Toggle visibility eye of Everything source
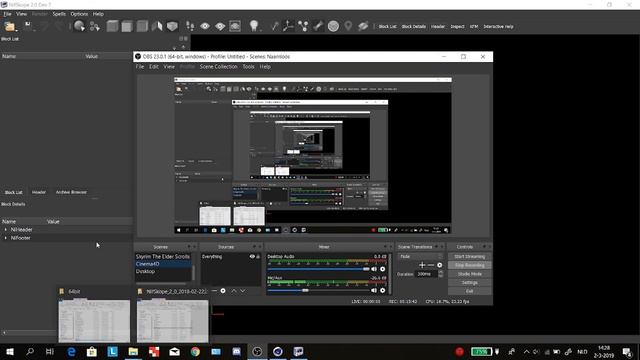The height and width of the screenshot is (360, 640). pyautogui.click(x=252, y=257)
